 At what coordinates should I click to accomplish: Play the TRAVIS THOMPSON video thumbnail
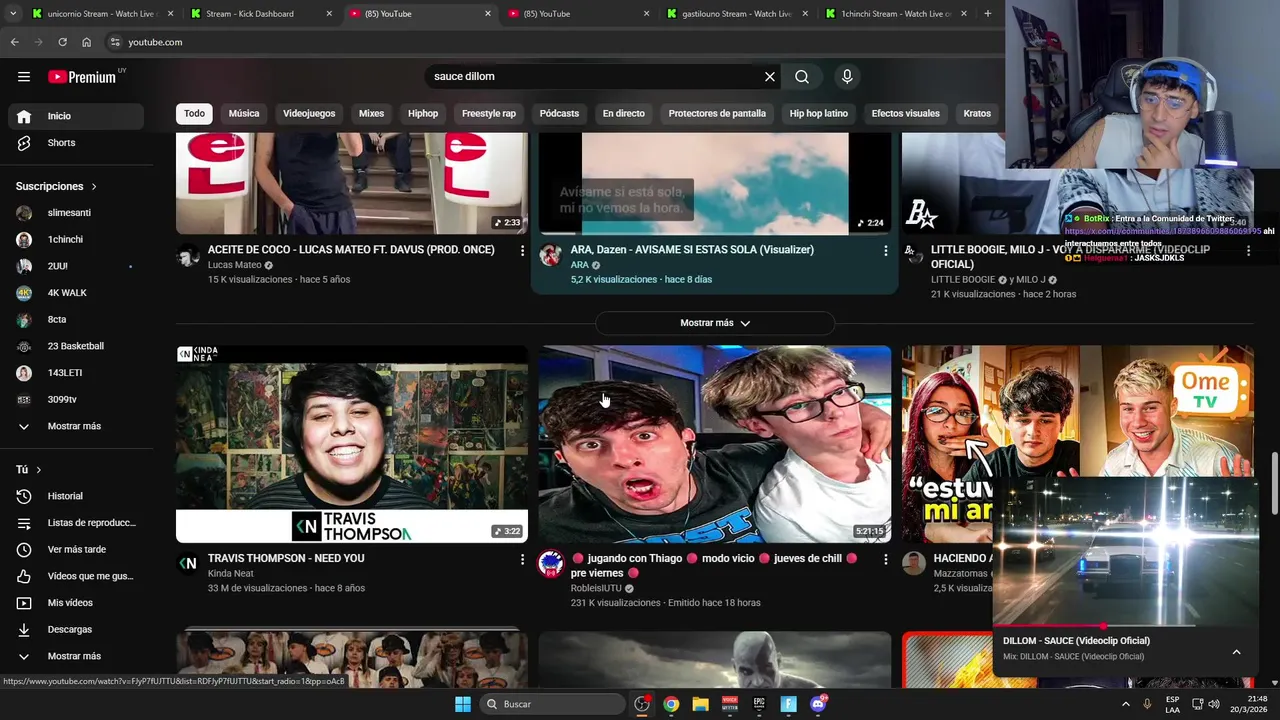coord(352,444)
